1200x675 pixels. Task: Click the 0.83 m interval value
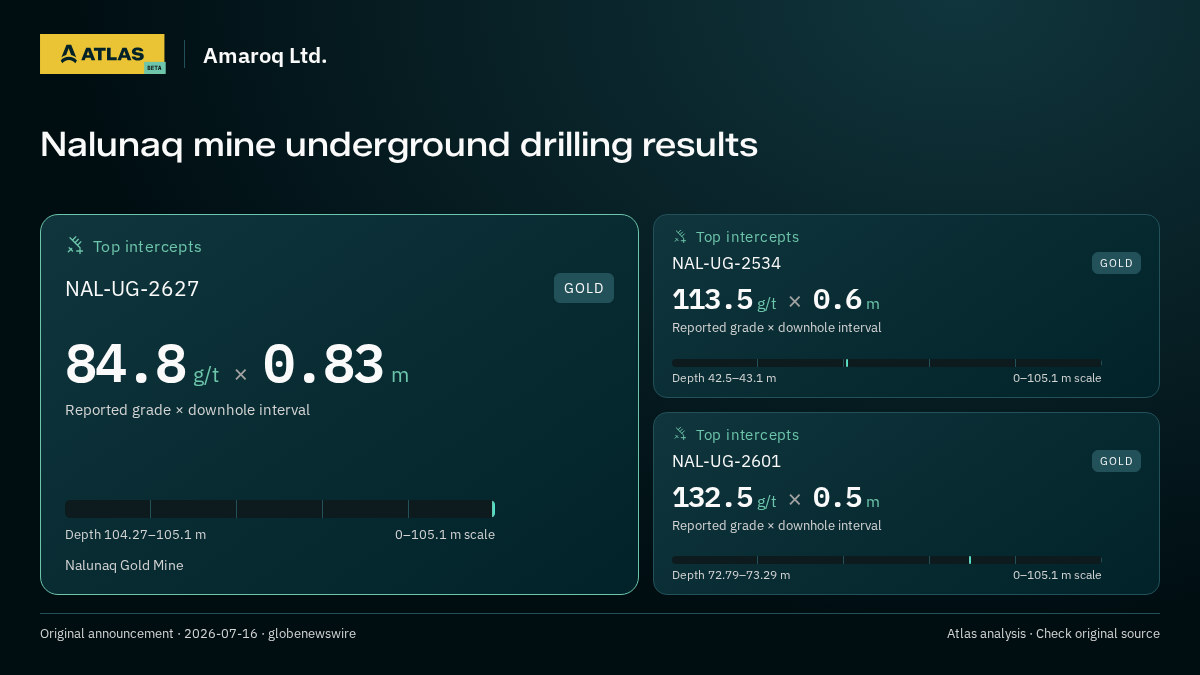pyautogui.click(x=336, y=366)
